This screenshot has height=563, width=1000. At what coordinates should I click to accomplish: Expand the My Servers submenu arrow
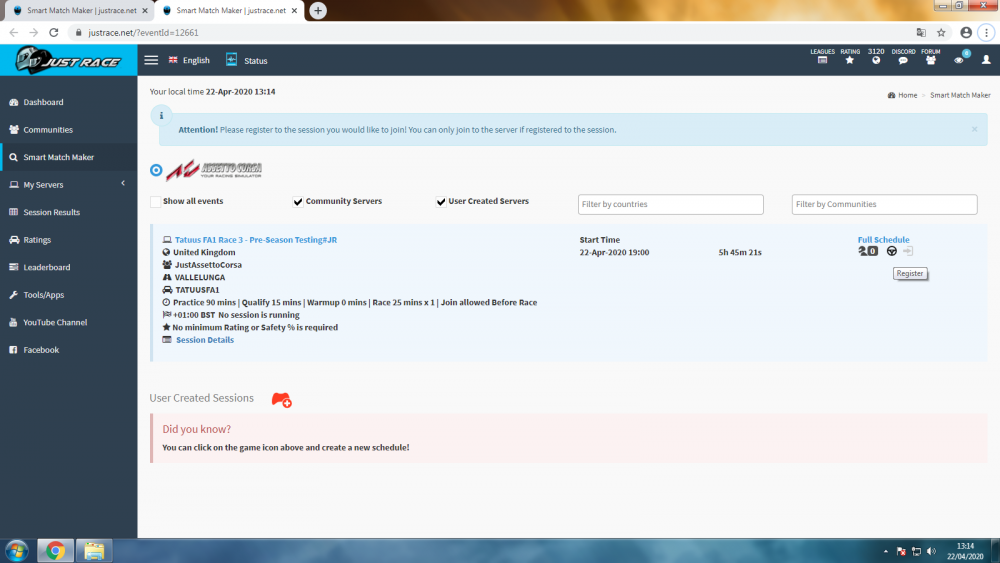pyautogui.click(x=123, y=184)
